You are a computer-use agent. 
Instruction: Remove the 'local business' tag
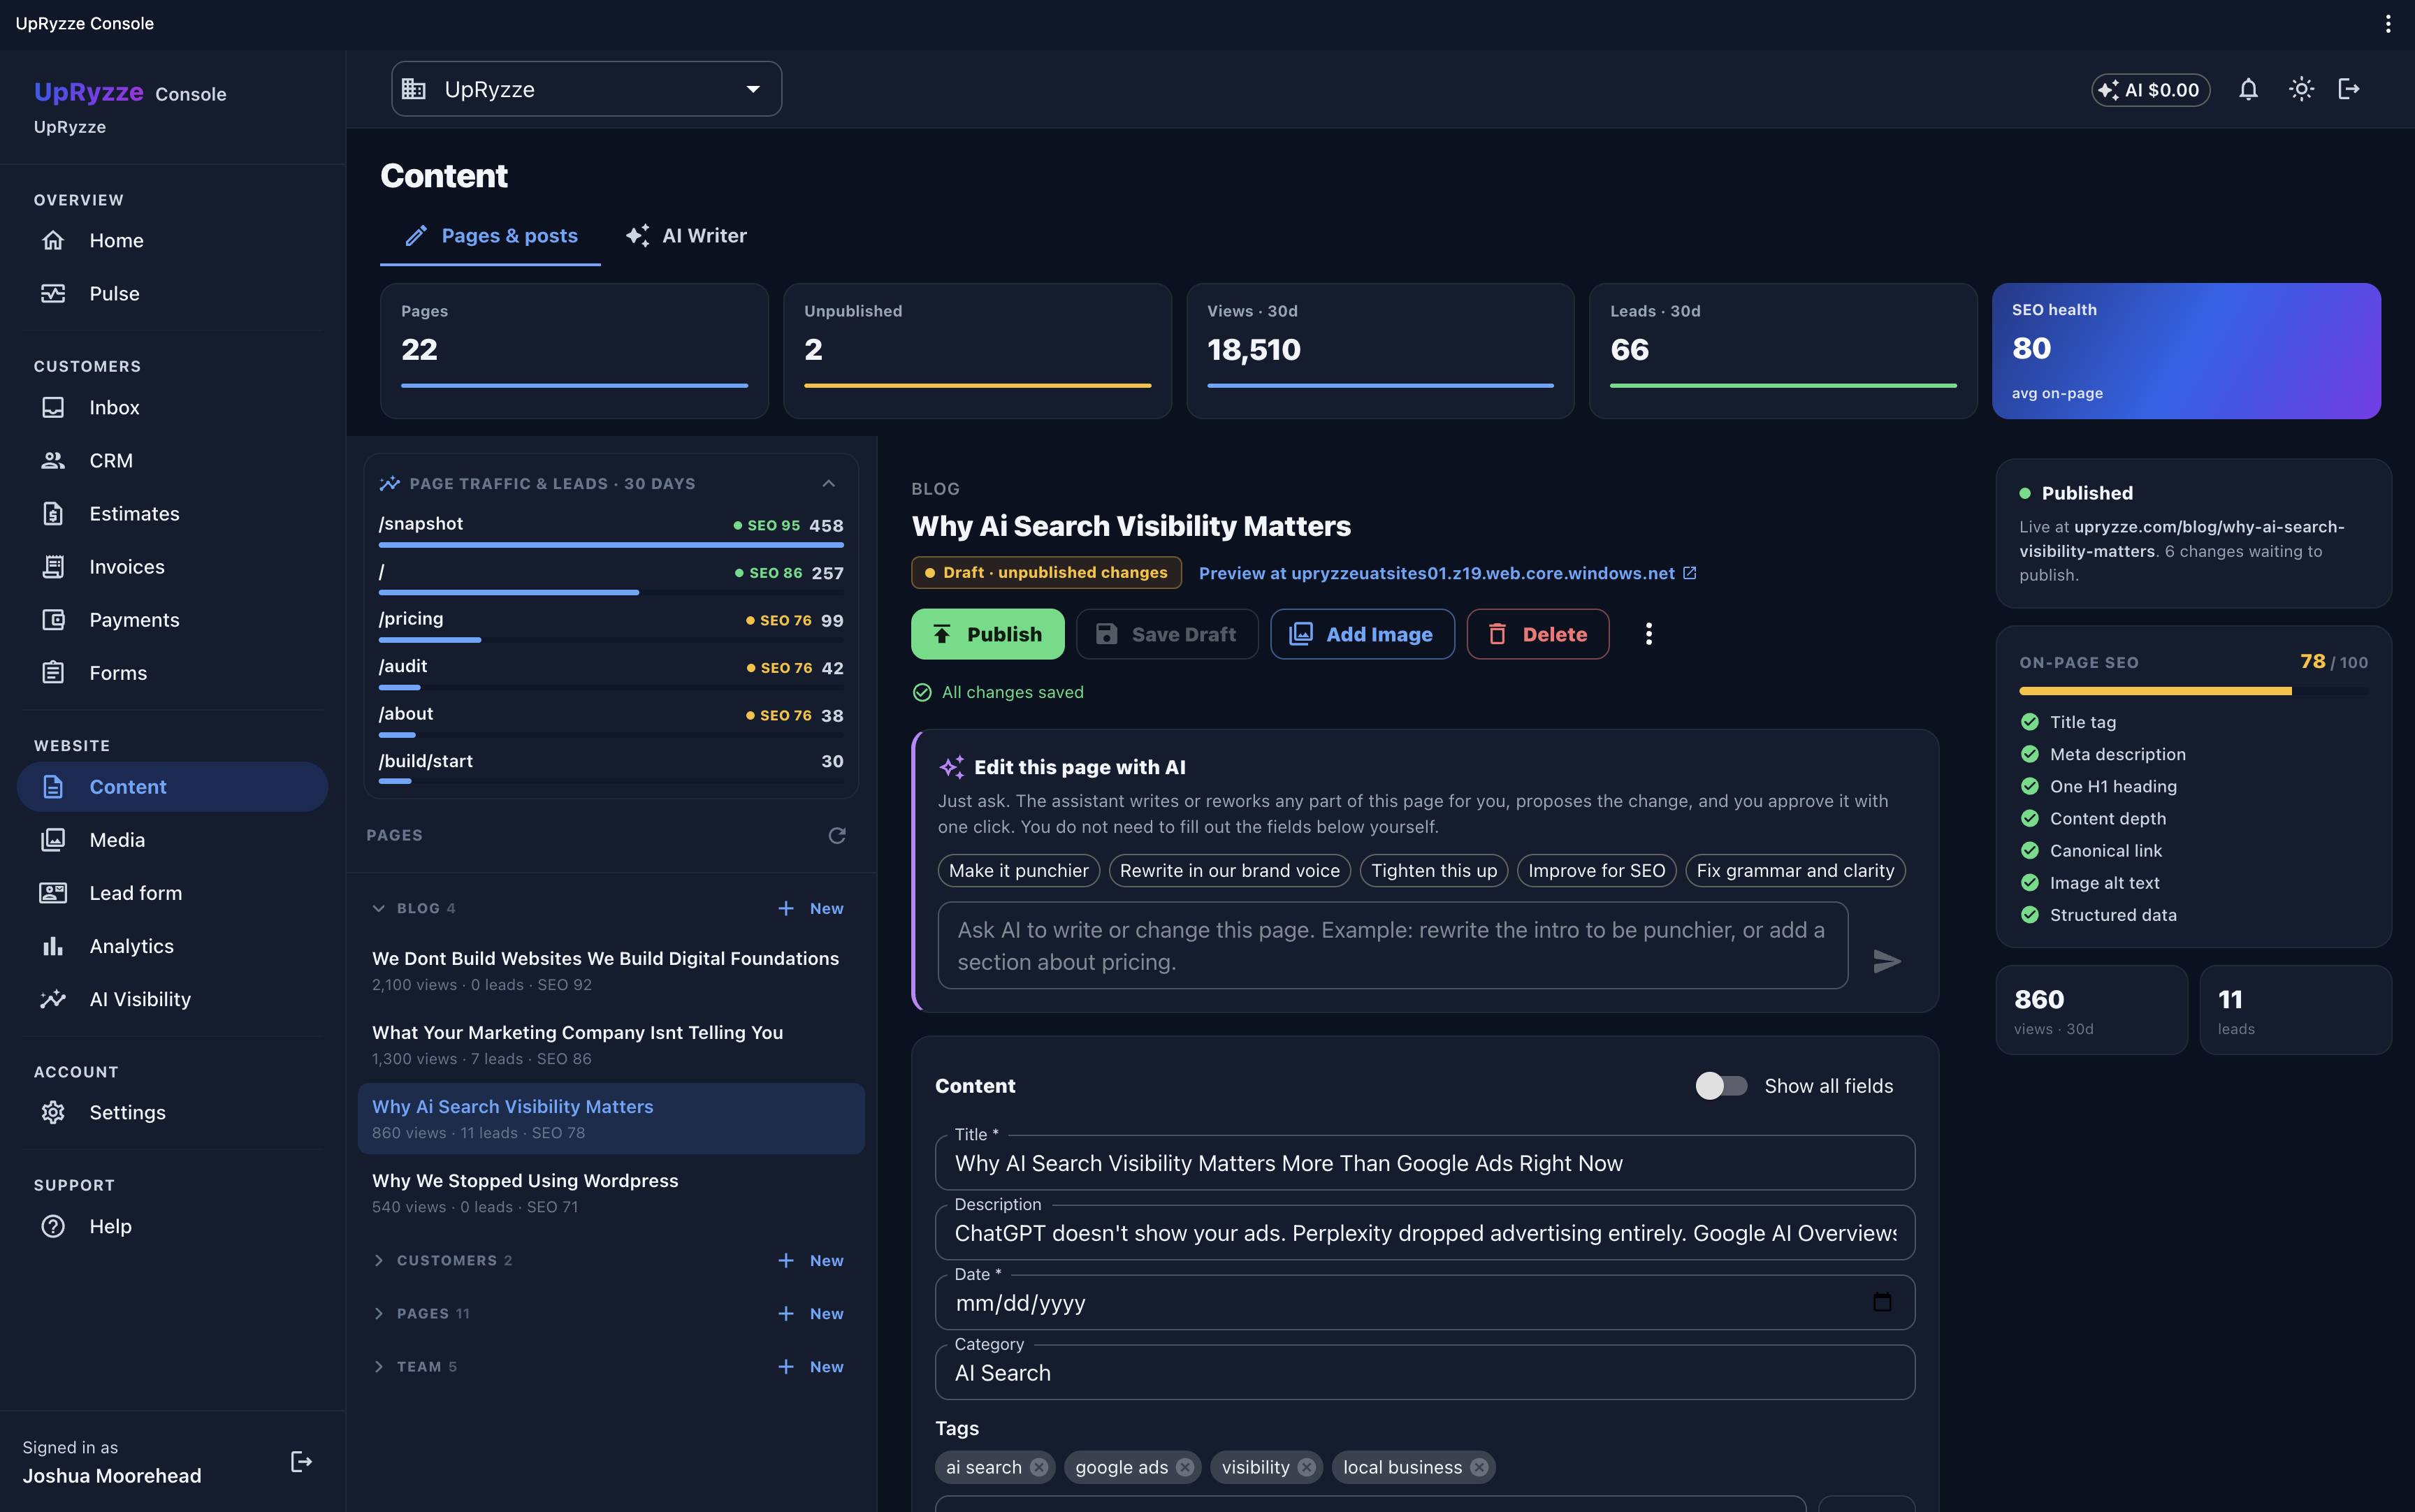[x=1479, y=1467]
